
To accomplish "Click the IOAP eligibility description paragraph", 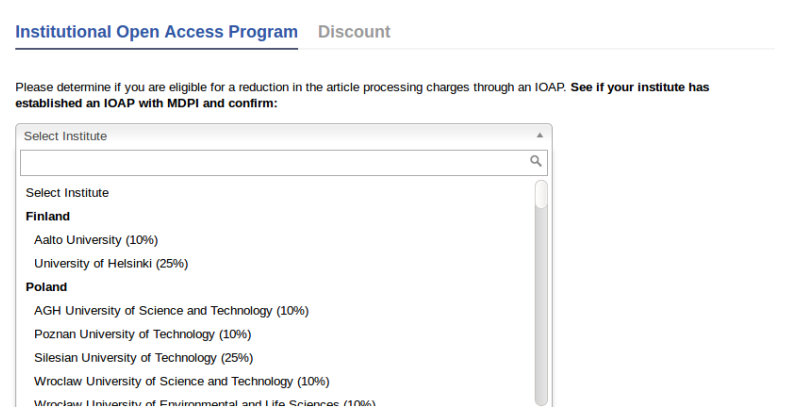I will (362, 95).
